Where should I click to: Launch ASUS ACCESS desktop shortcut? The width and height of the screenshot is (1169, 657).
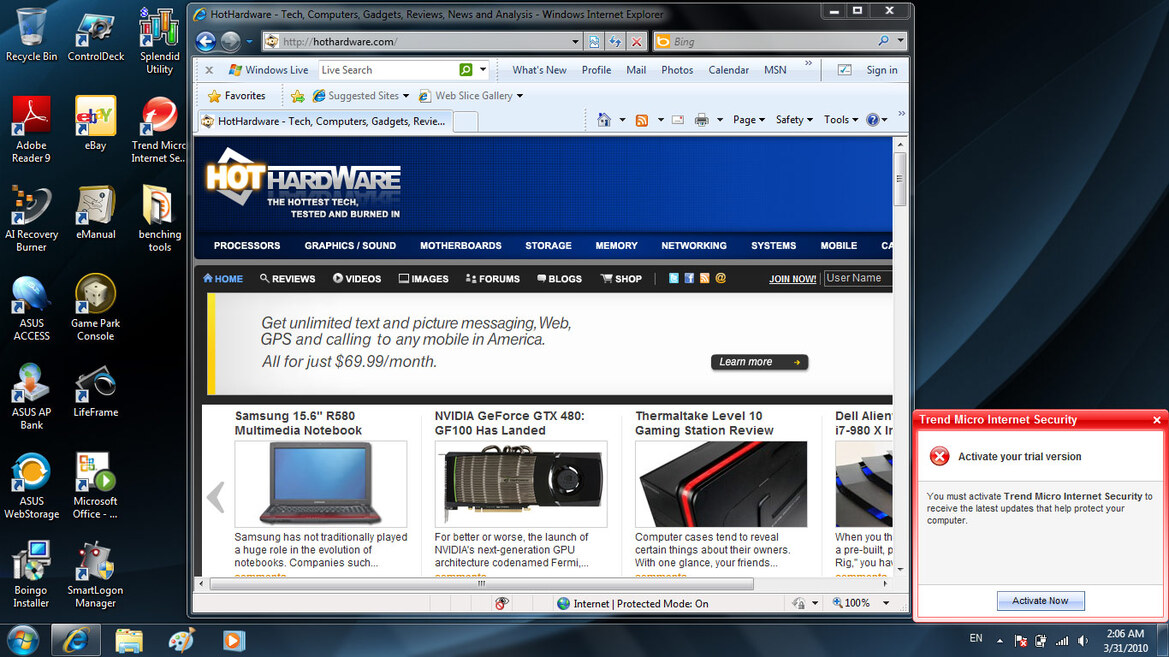pyautogui.click(x=31, y=308)
